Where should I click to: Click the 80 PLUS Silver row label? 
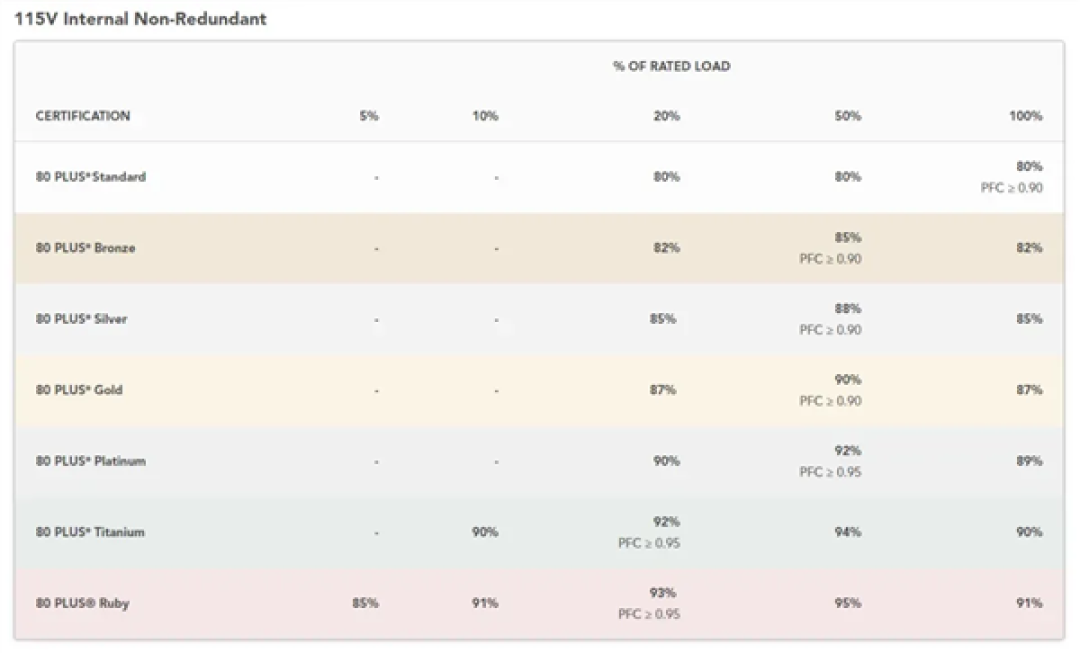click(81, 319)
